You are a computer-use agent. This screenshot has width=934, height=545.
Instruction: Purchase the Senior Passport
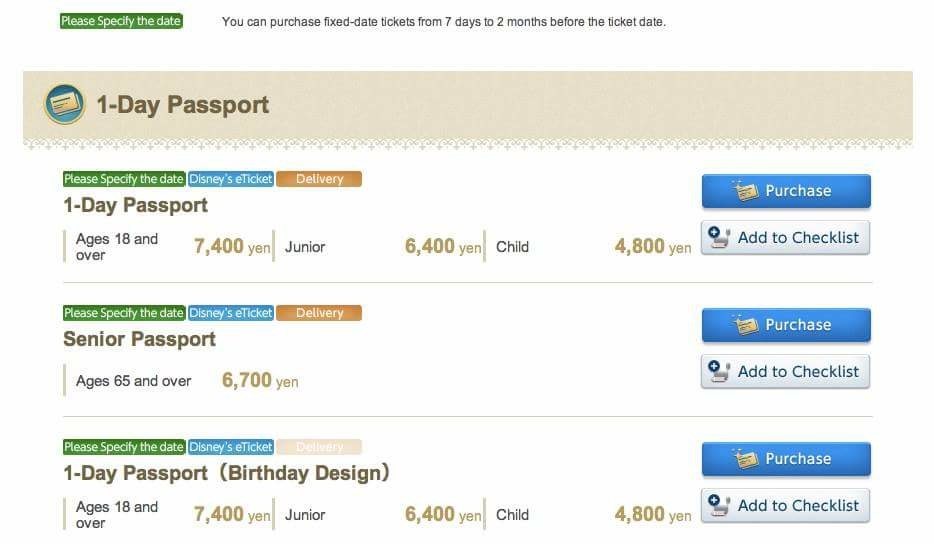click(x=786, y=325)
